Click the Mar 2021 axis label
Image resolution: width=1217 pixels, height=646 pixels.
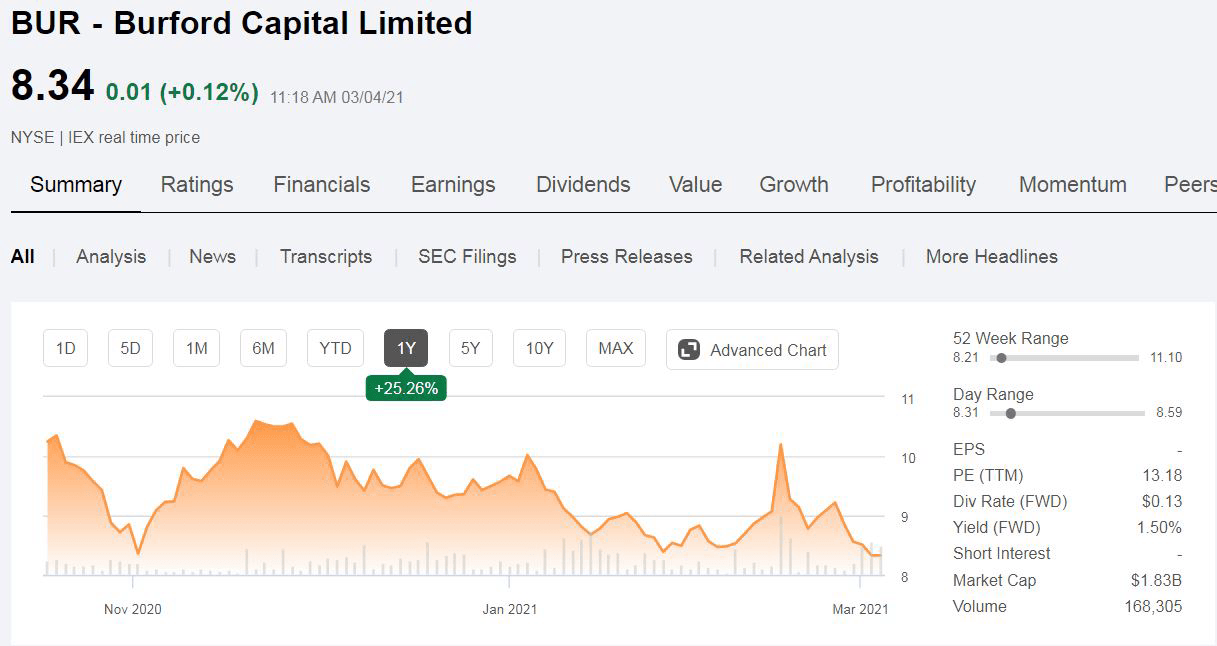pos(860,609)
